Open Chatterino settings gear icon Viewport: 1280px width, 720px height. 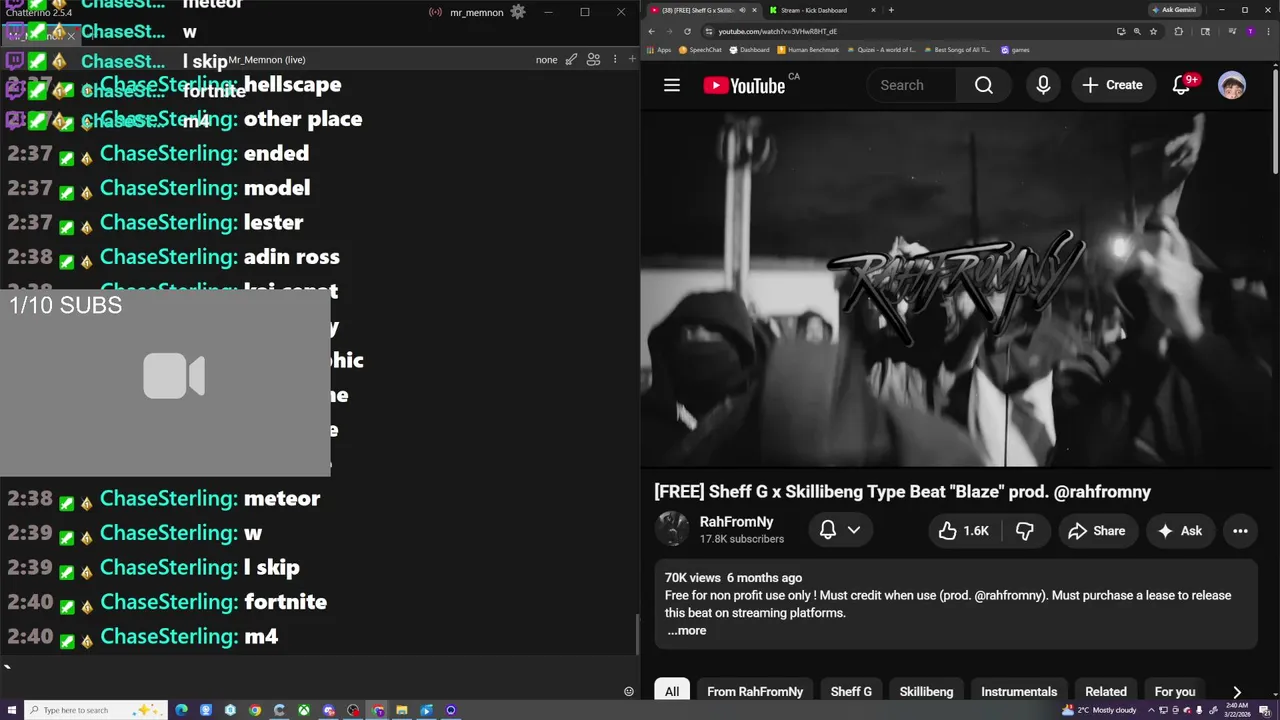pyautogui.click(x=517, y=12)
